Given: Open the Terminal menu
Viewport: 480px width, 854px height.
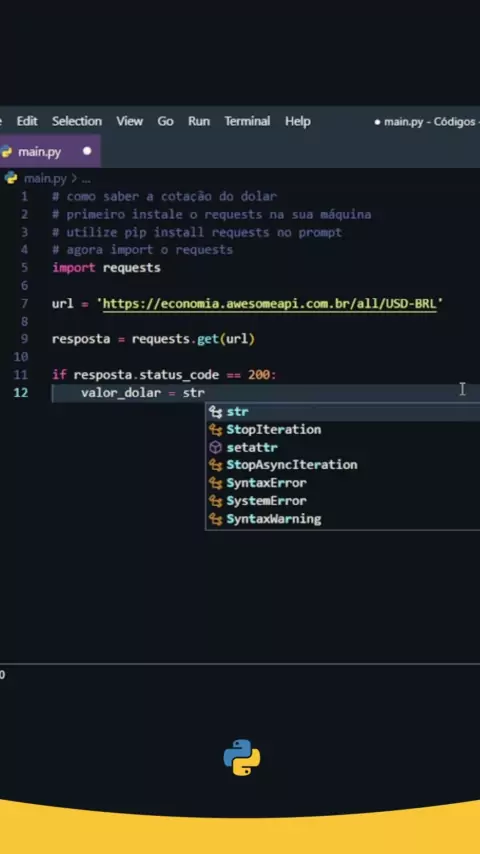Looking at the screenshot, I should [x=247, y=121].
